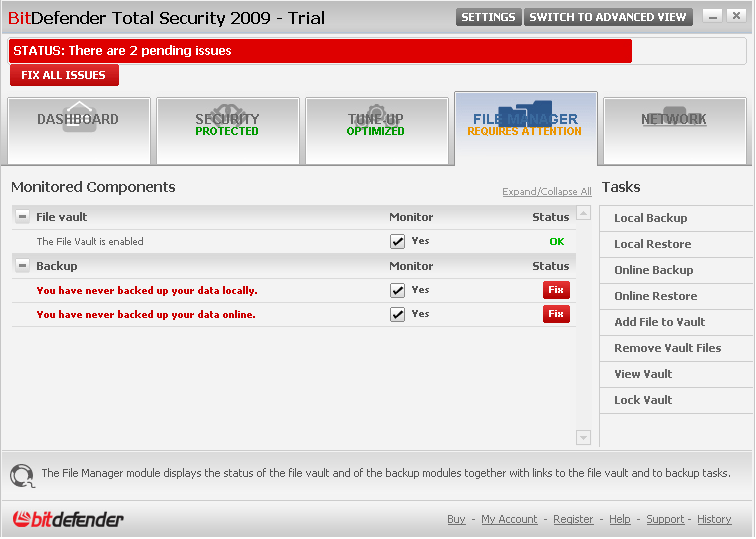This screenshot has height=539, width=756.
Task: Collapse the File vault section
Action: point(22,216)
